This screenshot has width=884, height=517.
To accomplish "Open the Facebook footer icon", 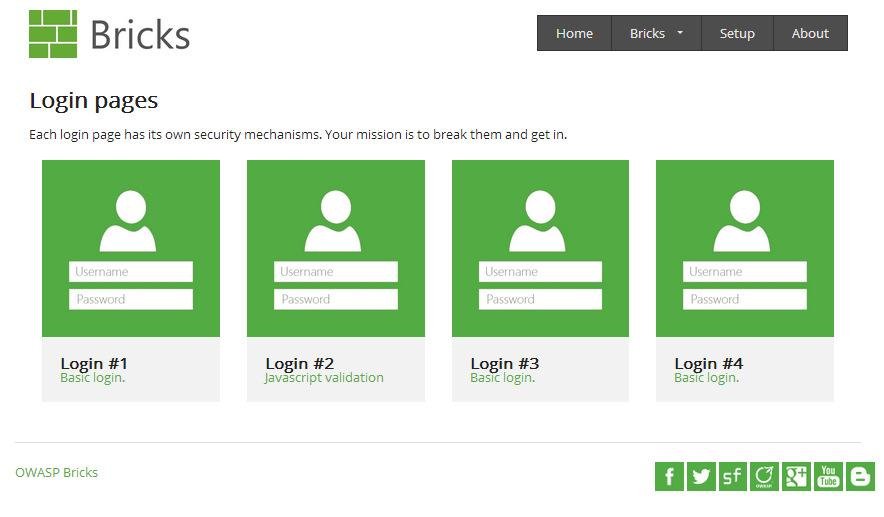I will pos(669,476).
